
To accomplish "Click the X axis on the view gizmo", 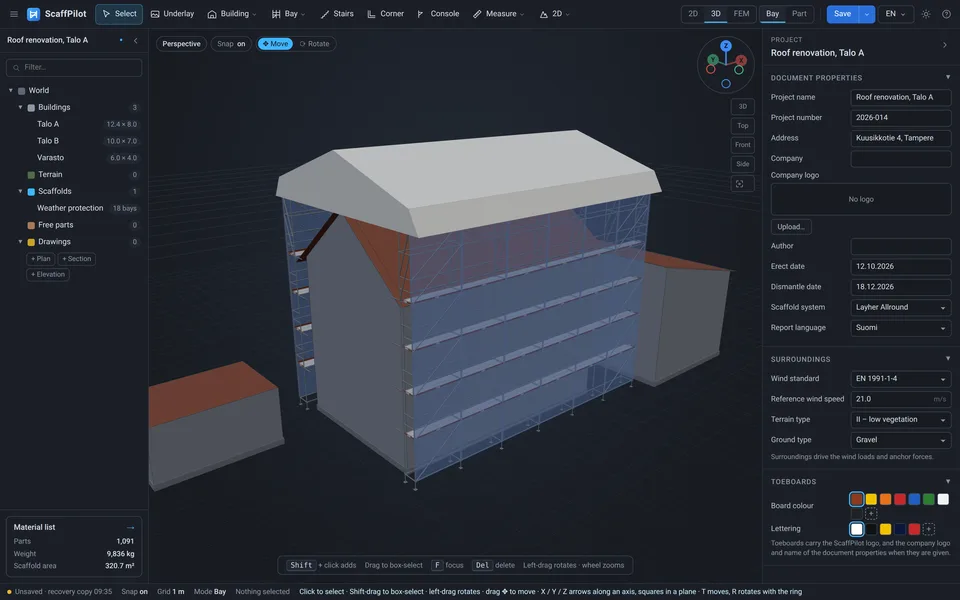I will [741, 60].
